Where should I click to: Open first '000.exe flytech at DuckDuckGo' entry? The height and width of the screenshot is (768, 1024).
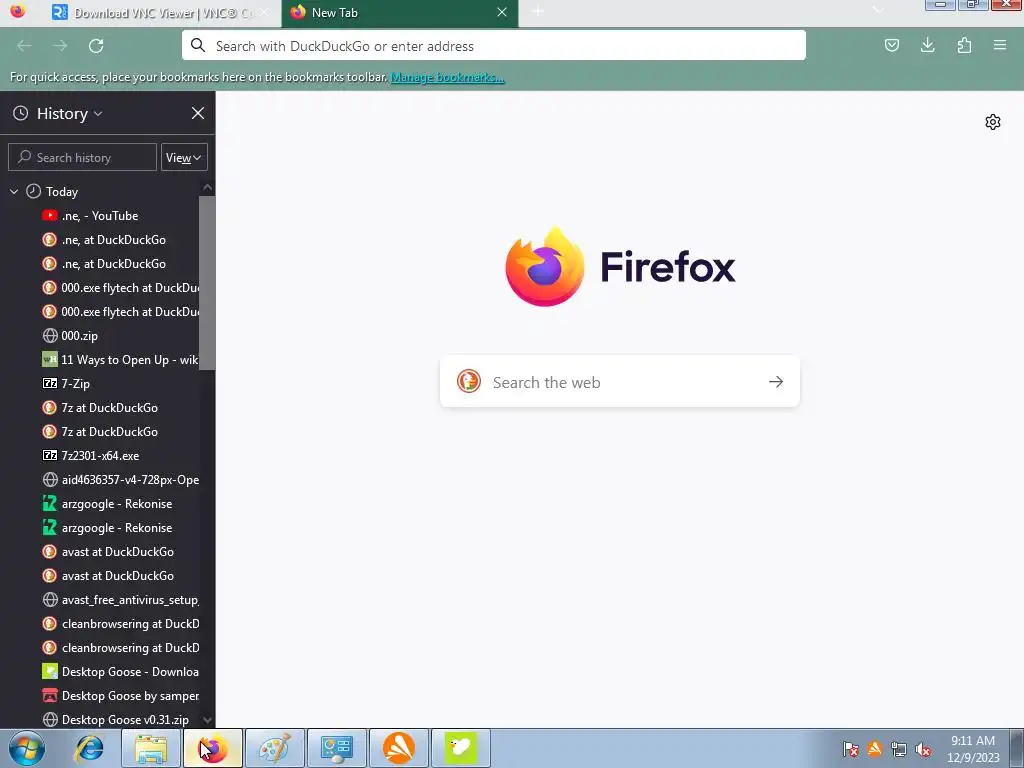coord(120,288)
